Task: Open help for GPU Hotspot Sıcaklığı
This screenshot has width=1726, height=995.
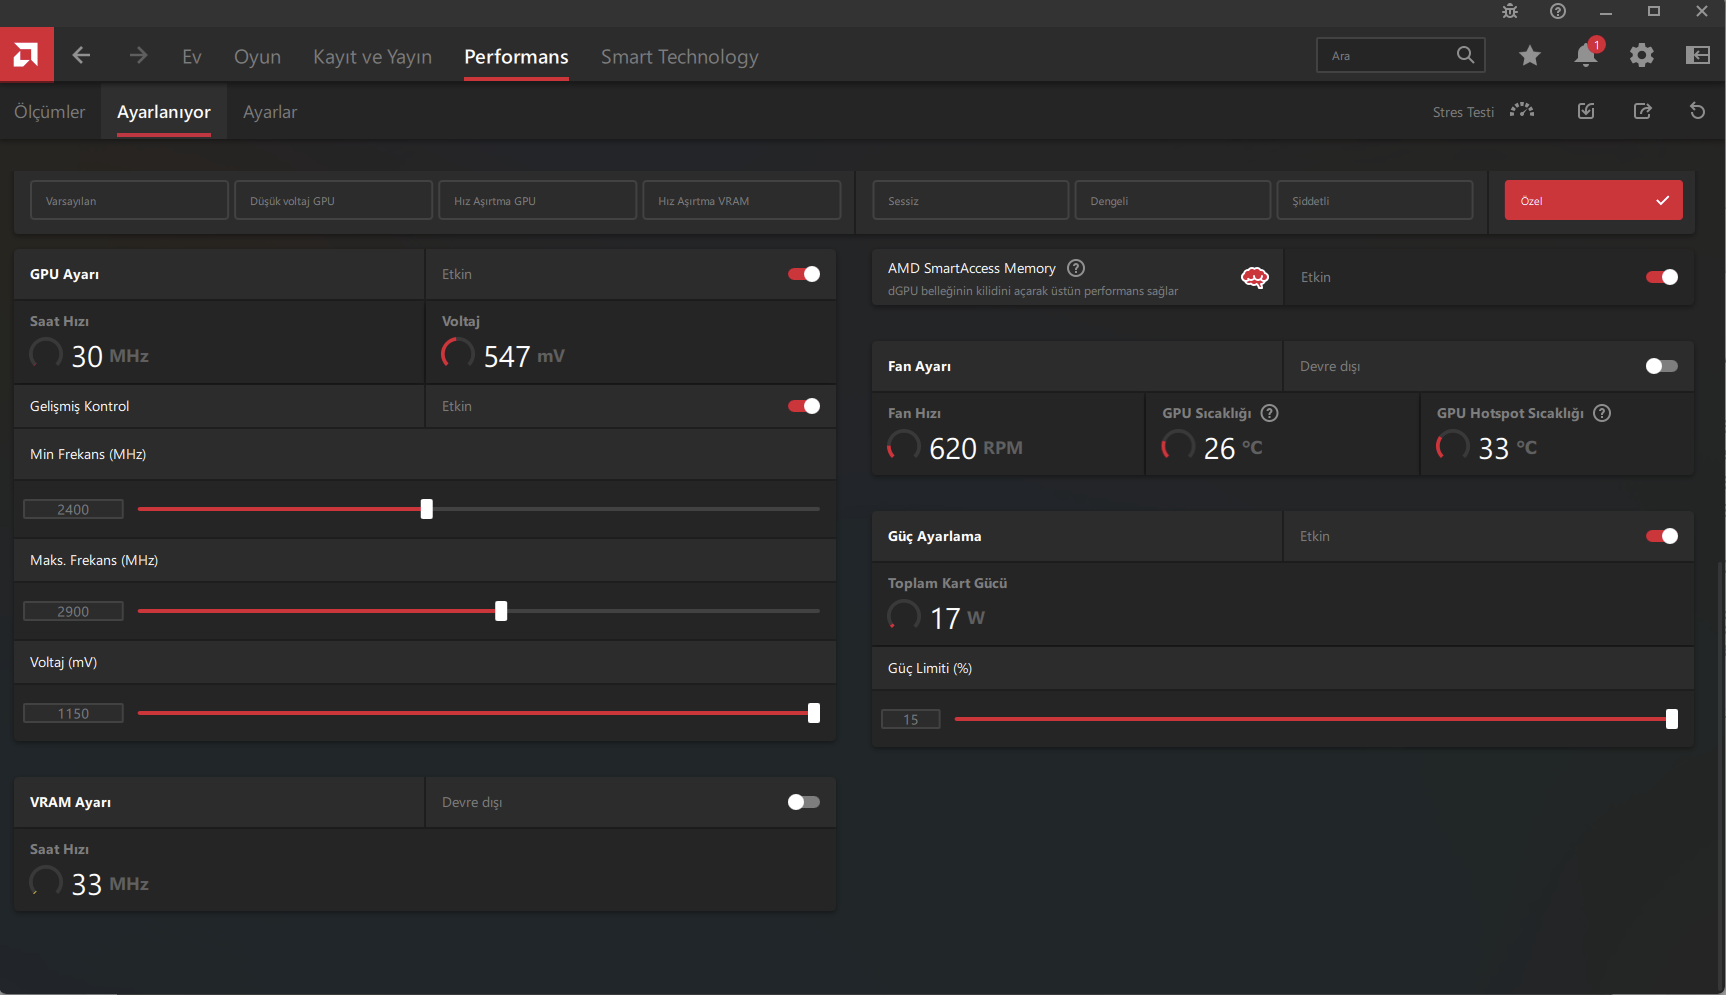Action: tap(1602, 413)
